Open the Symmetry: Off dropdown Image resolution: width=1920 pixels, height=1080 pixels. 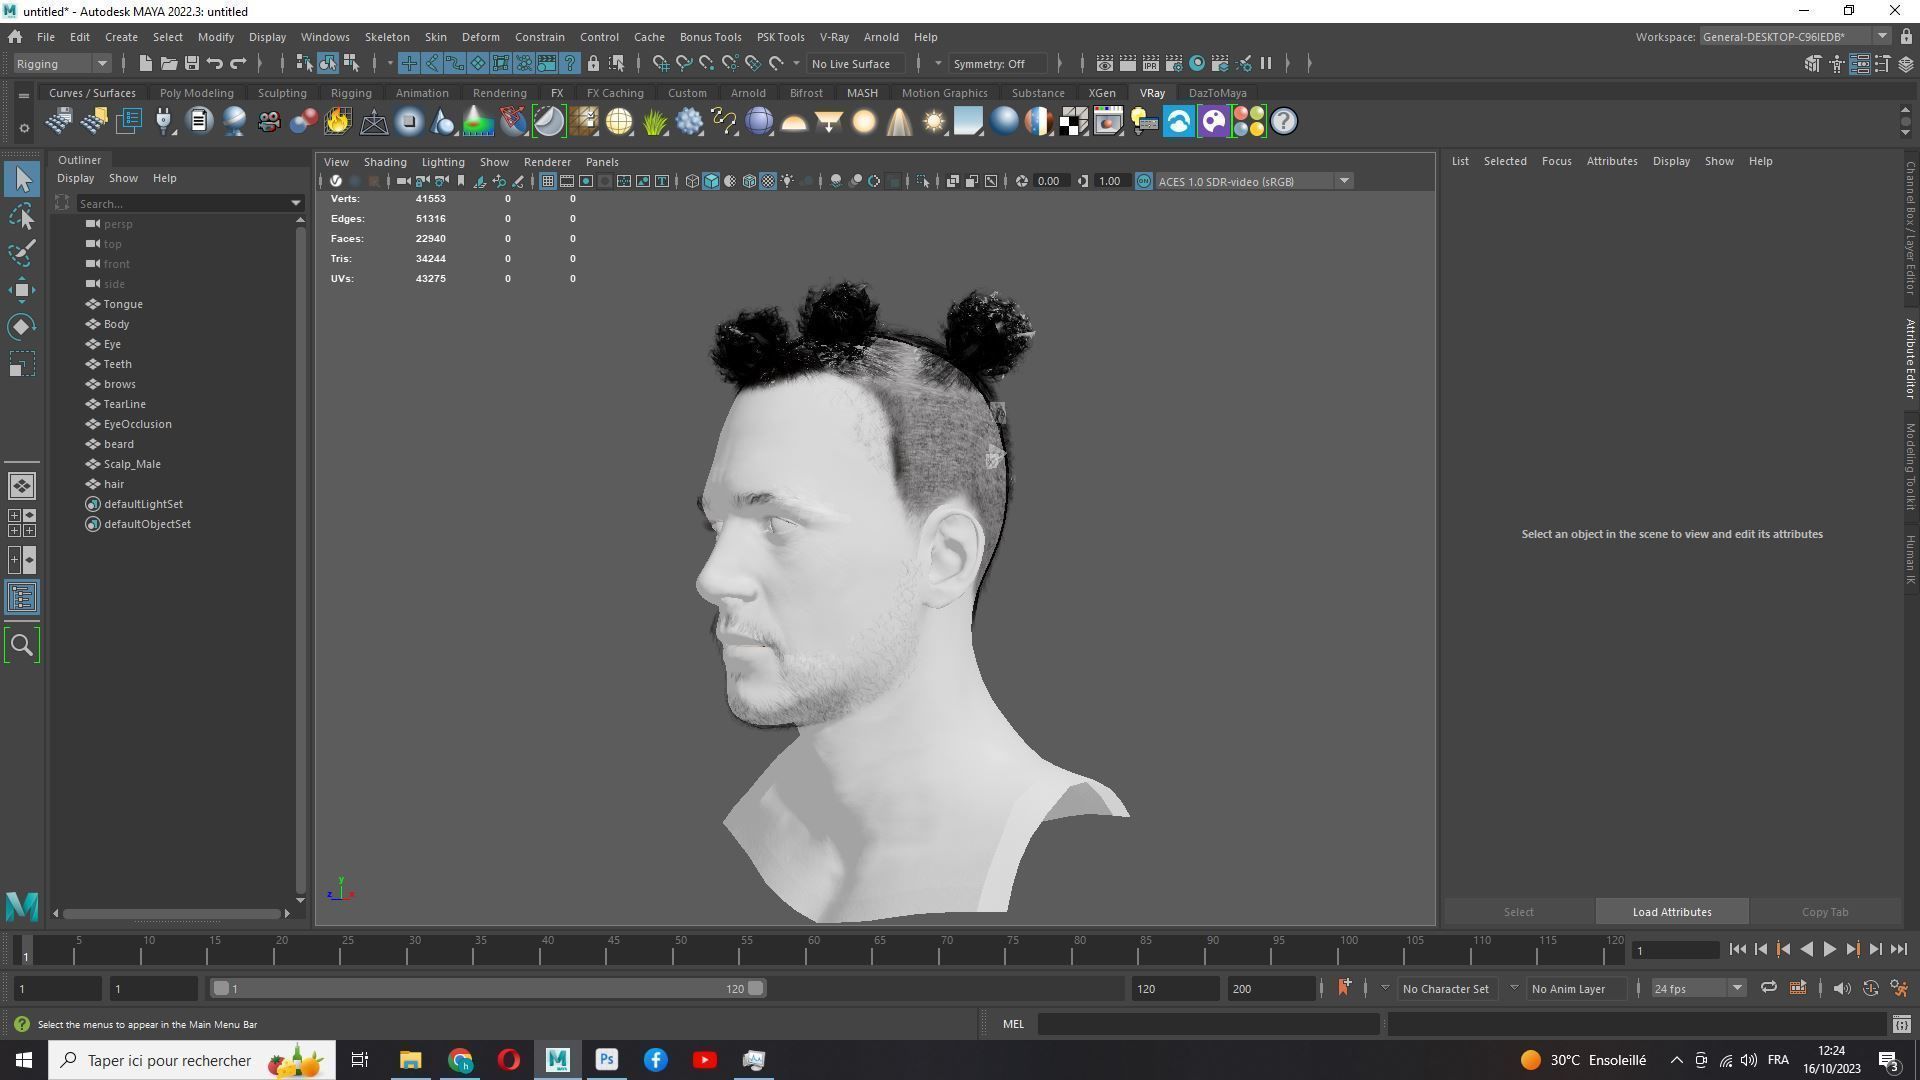[x=998, y=64]
